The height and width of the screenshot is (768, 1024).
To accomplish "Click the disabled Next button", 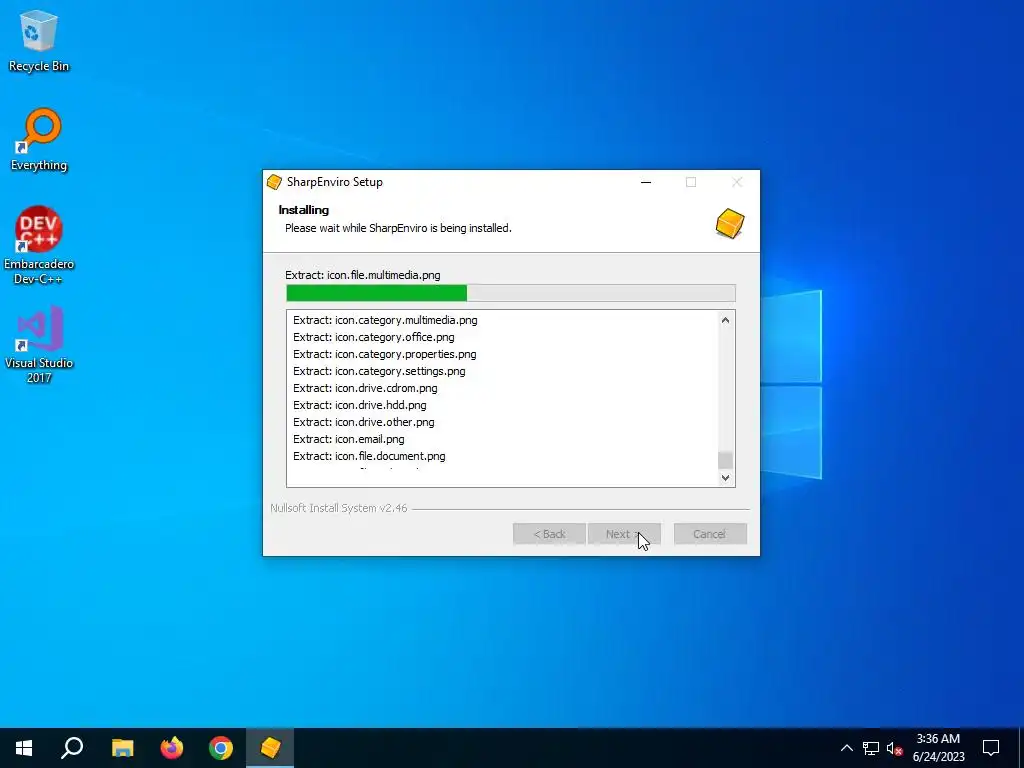I will (x=624, y=534).
